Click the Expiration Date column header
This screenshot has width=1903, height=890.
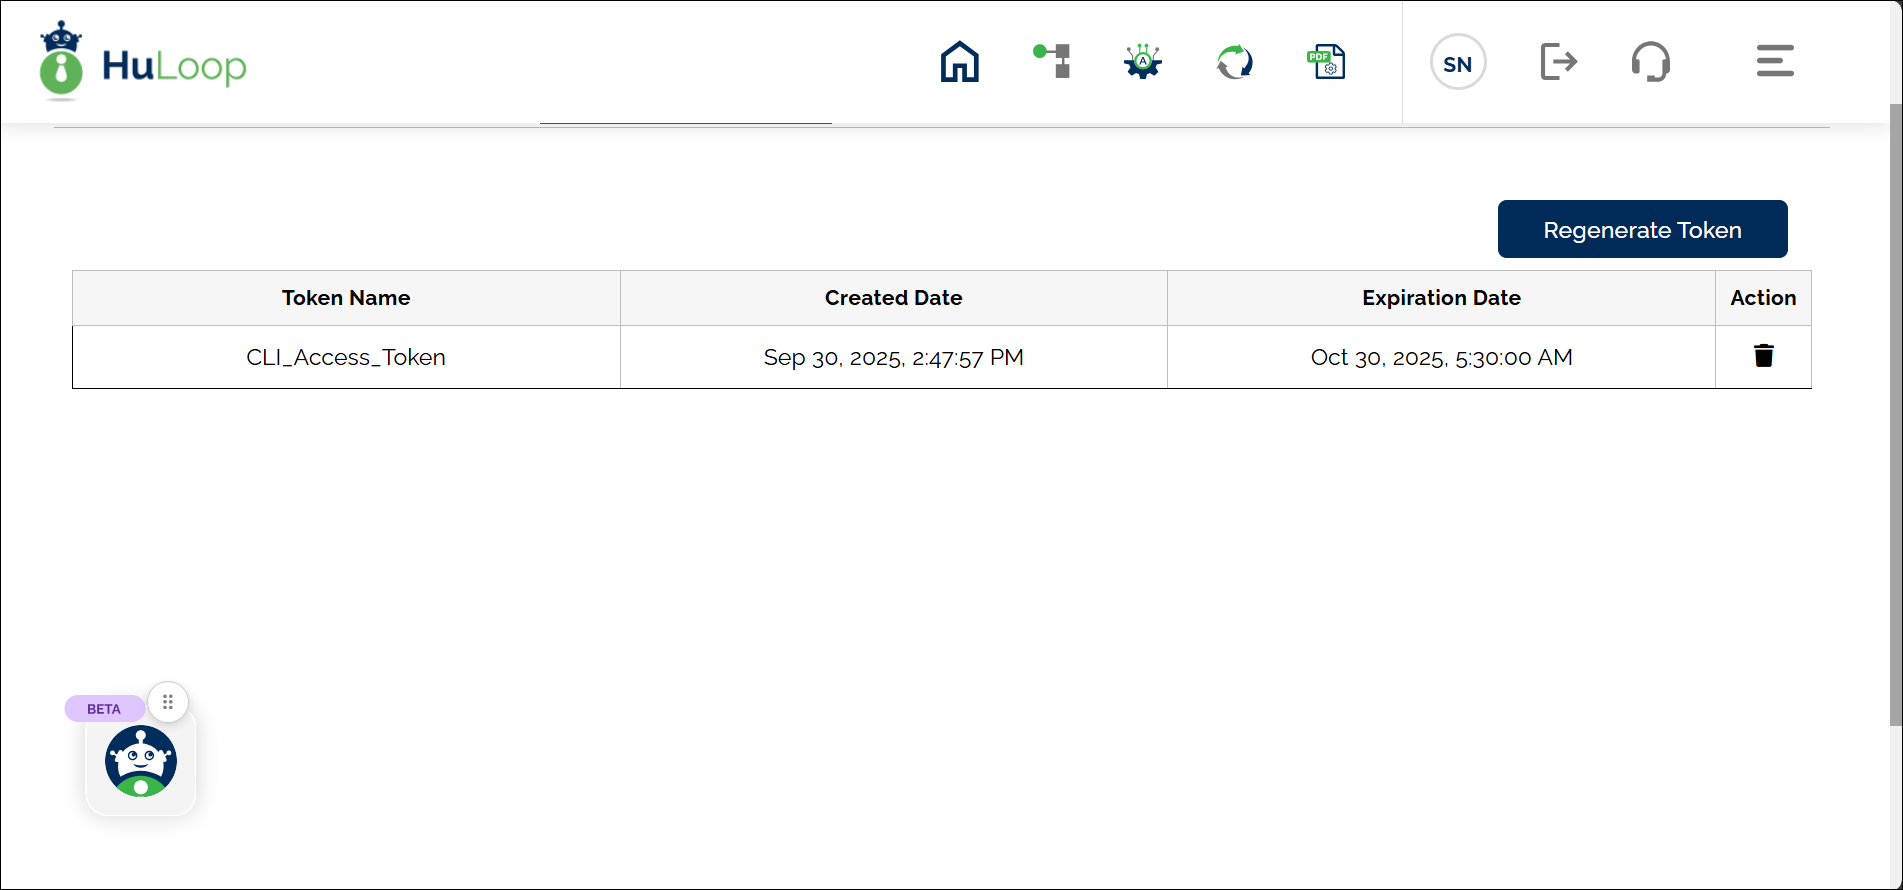[x=1441, y=298]
